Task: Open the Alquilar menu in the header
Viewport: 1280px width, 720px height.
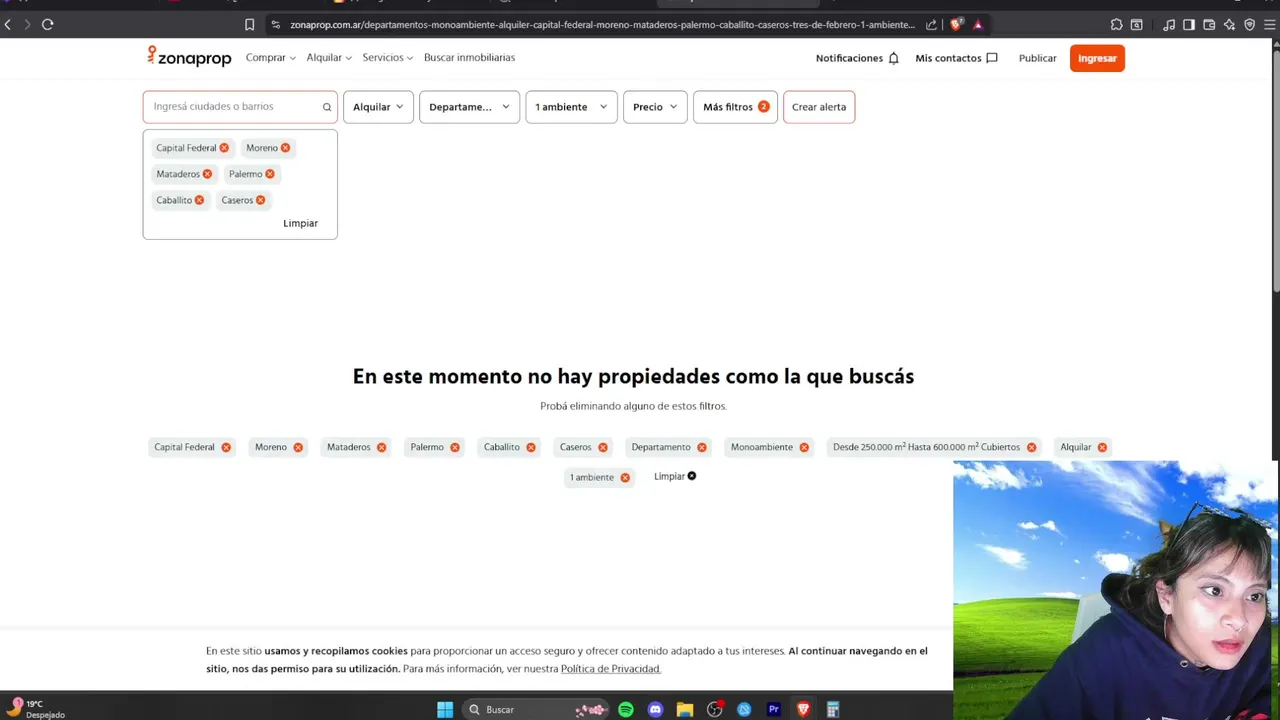Action: [329, 58]
